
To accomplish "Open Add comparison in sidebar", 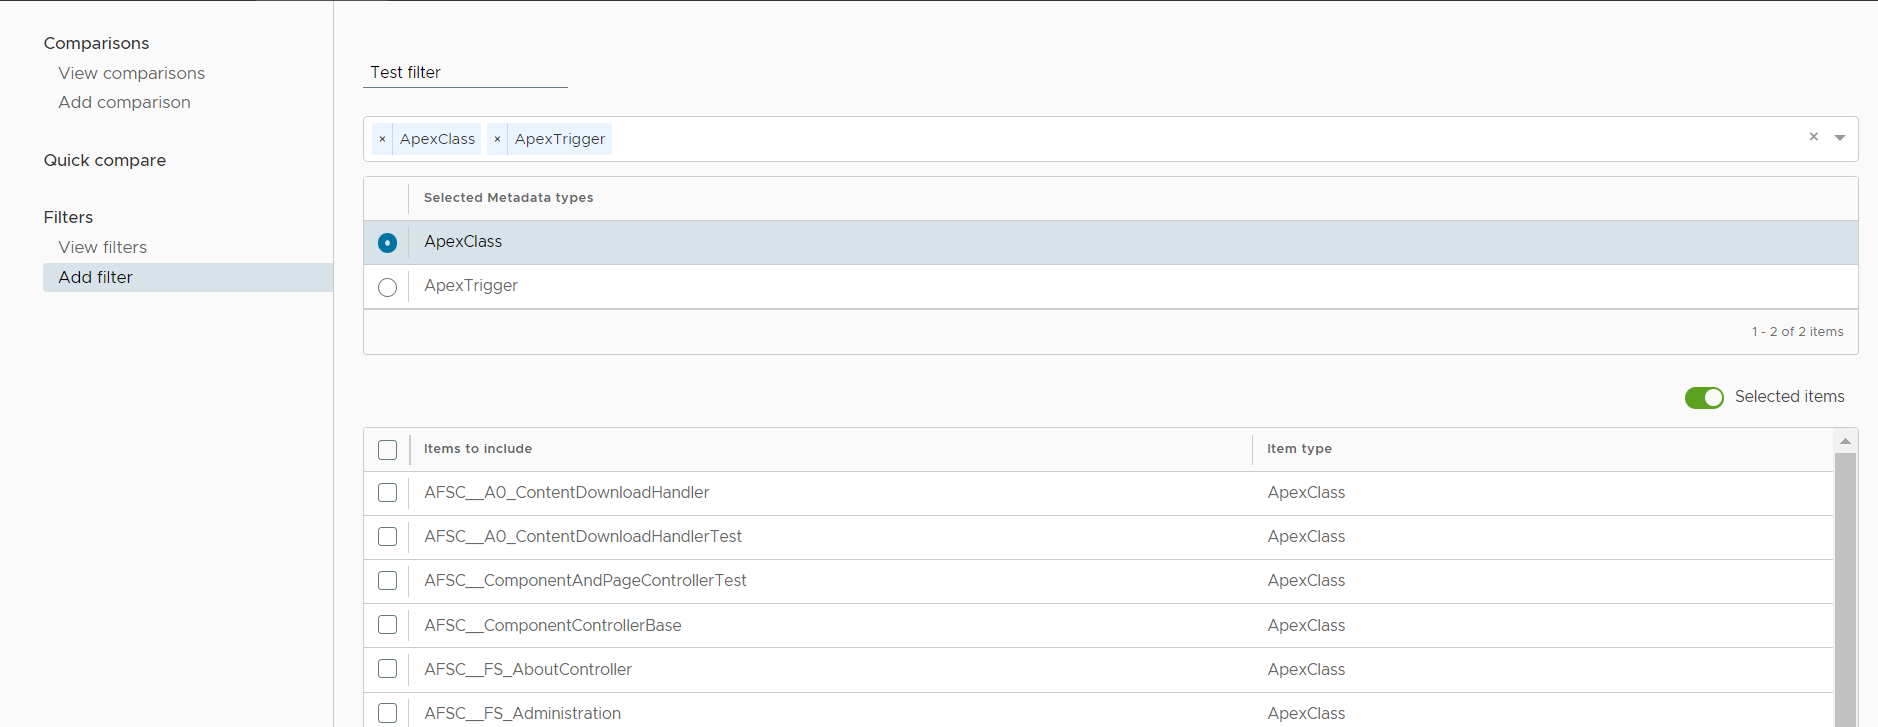I will coord(124,102).
